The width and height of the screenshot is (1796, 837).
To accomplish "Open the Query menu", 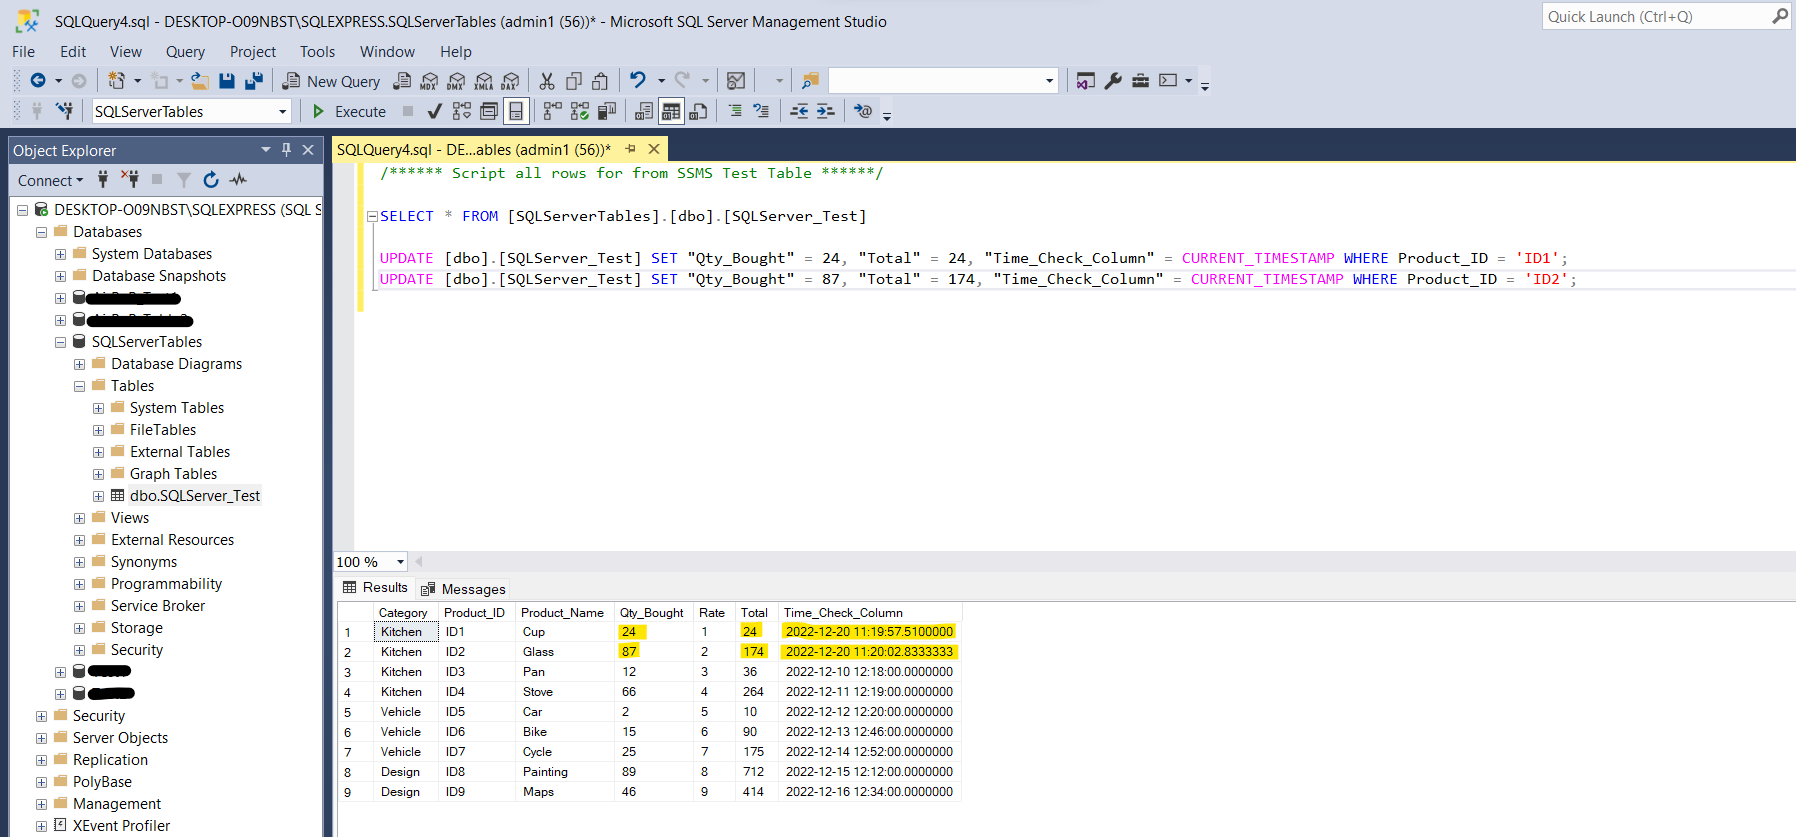I will pyautogui.click(x=185, y=52).
